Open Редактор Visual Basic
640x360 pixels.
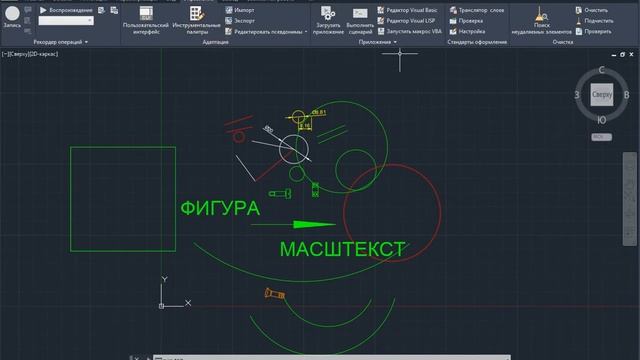[407, 10]
